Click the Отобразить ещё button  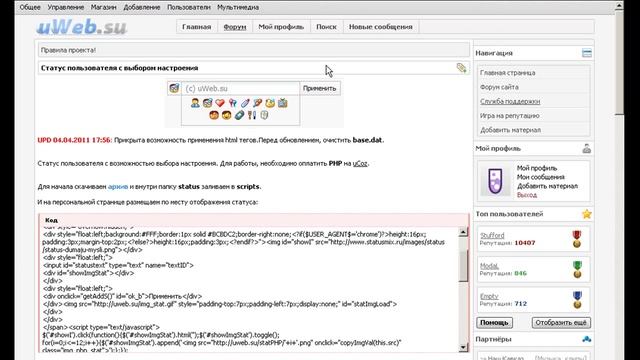tap(561, 322)
